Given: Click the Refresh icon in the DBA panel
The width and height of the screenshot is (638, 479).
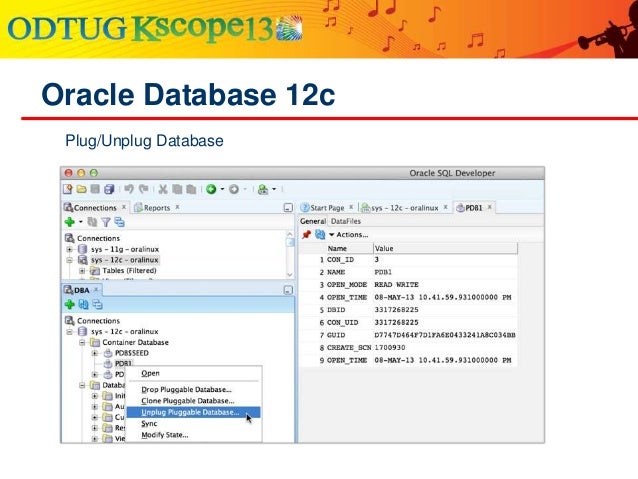Looking at the screenshot, I should point(83,304).
